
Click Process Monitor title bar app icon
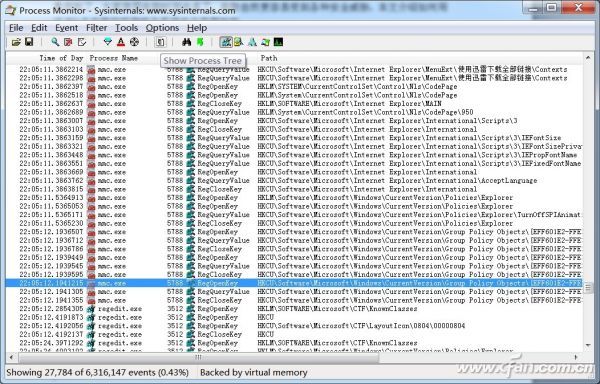coord(11,10)
